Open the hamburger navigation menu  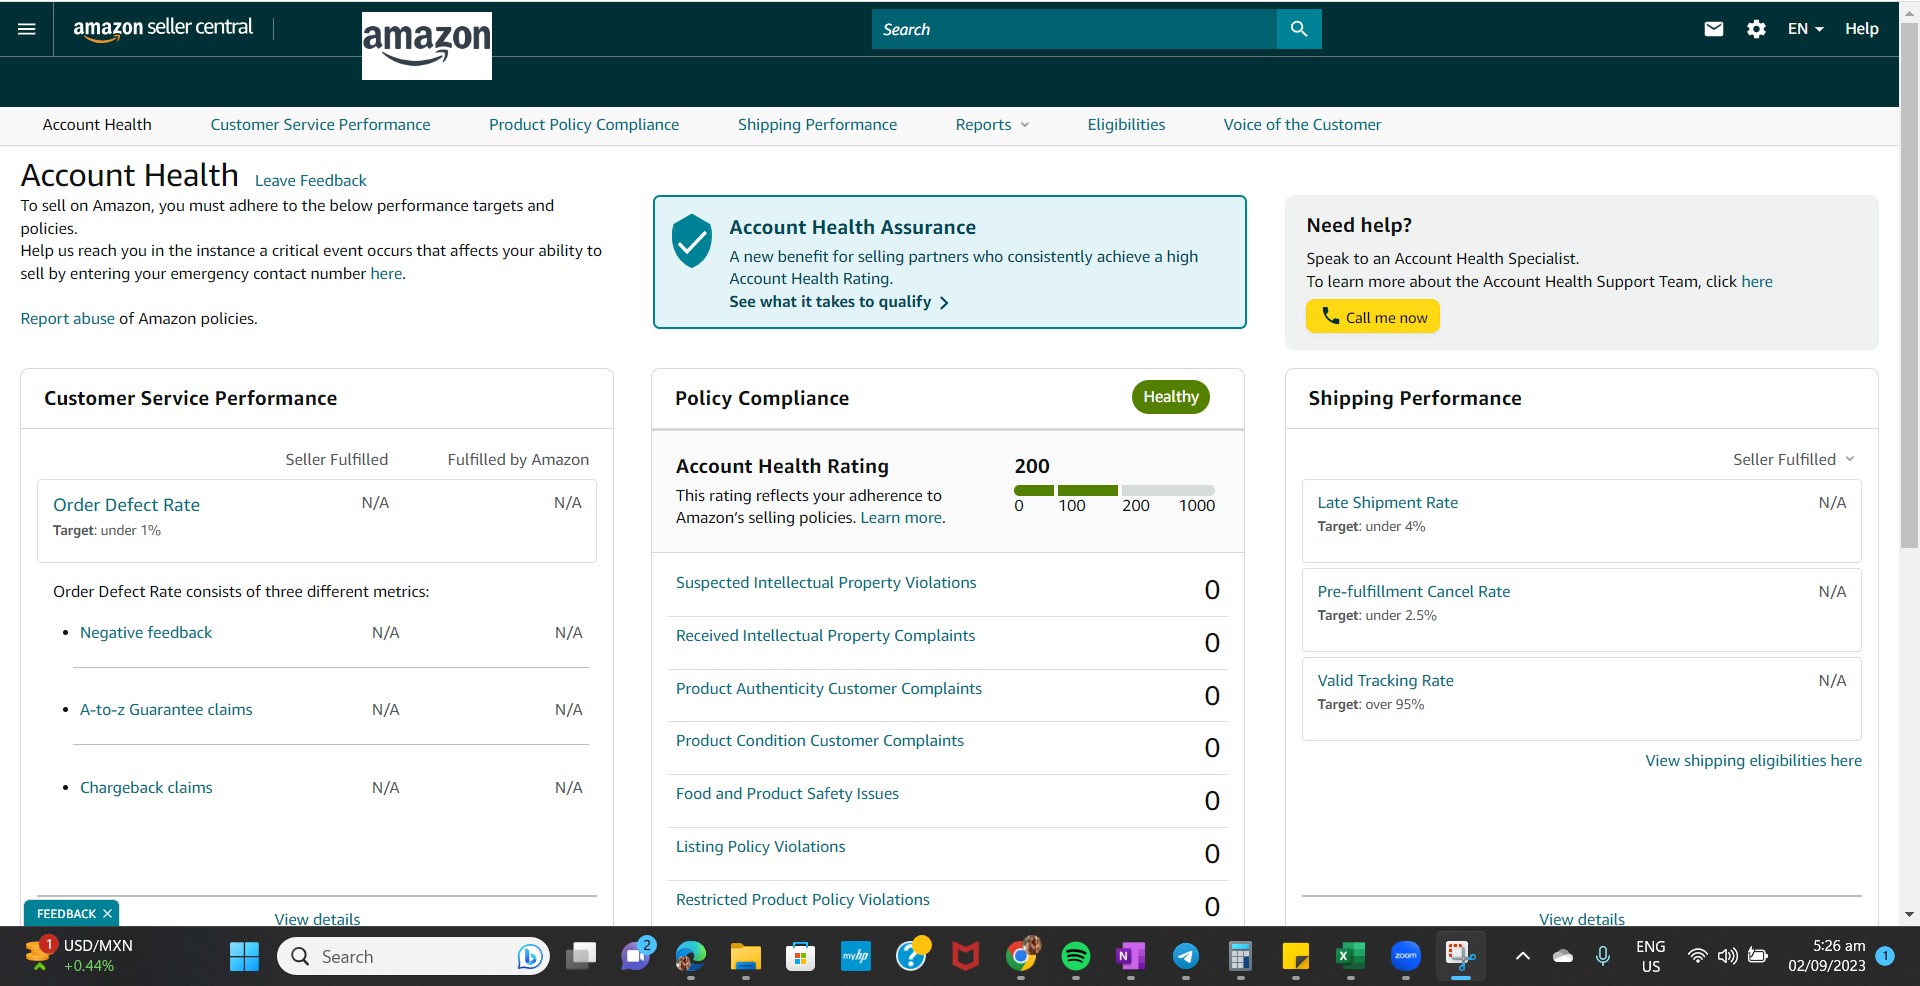(27, 29)
